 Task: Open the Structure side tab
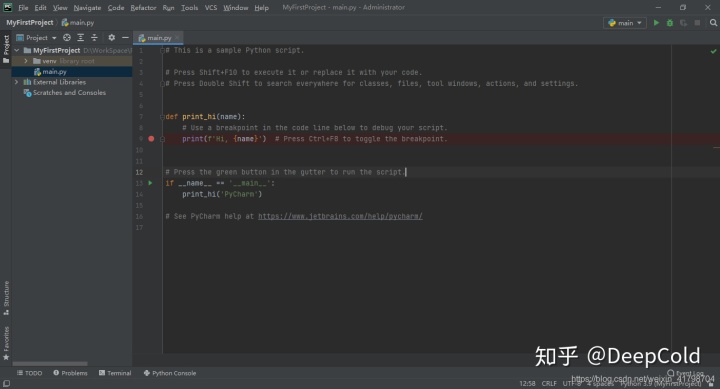pos(6,298)
